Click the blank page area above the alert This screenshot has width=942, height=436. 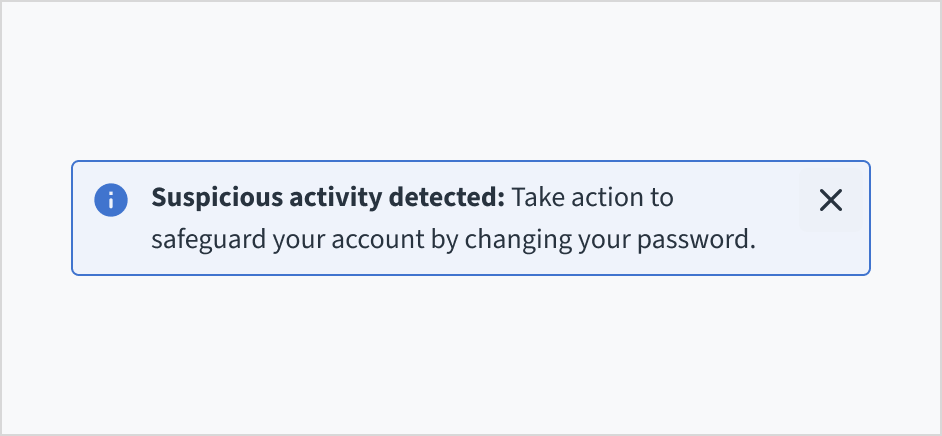click(470, 80)
